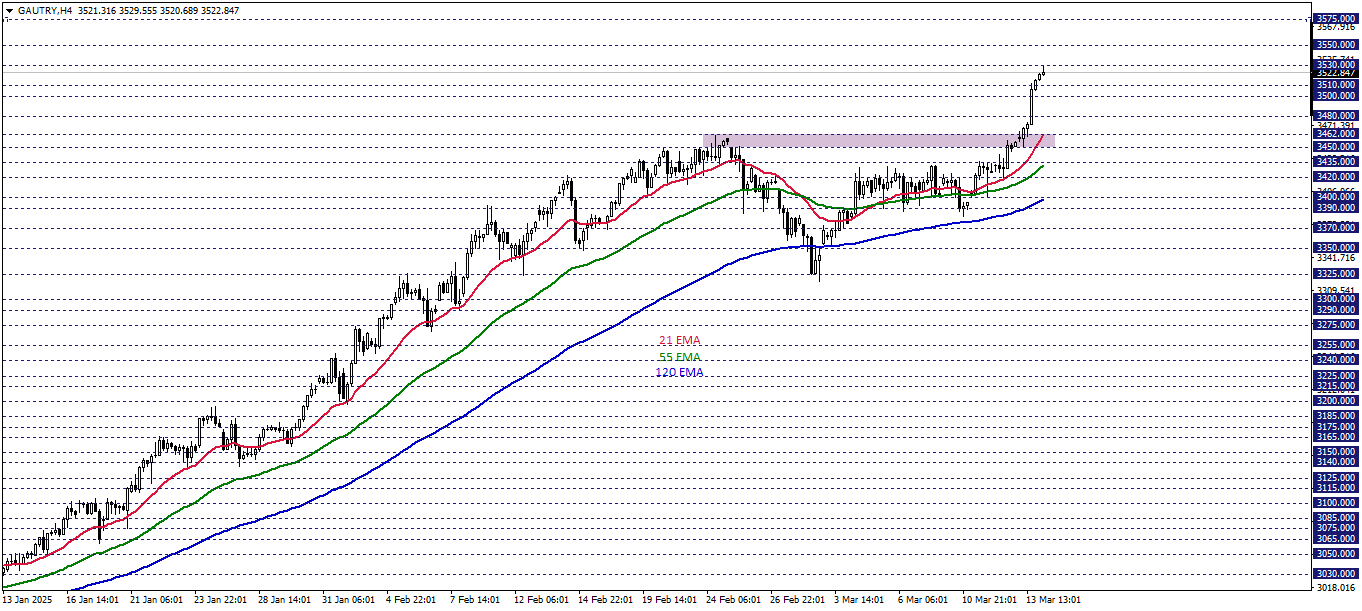Click the "26 Feb 22:01" time axis label
This screenshot has height=611, width=1362.
tap(799, 601)
